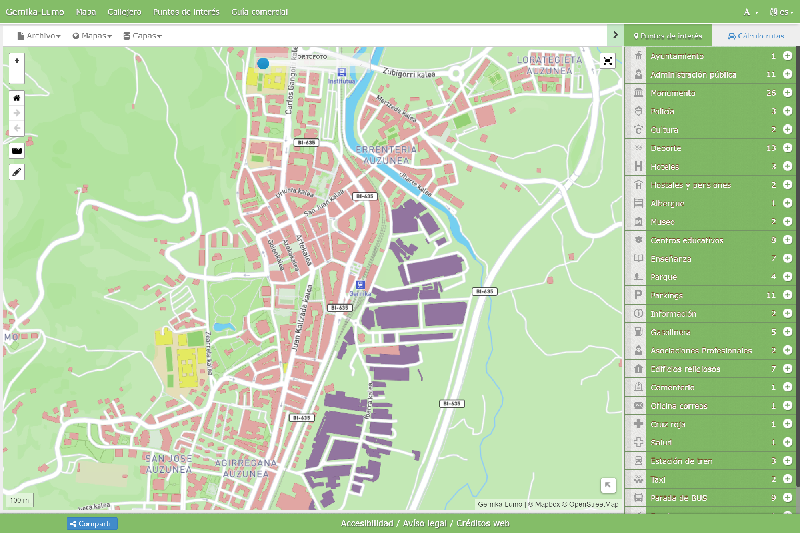The width and height of the screenshot is (800, 533).
Task: Toggle Deporte points with plus button
Action: tap(787, 148)
